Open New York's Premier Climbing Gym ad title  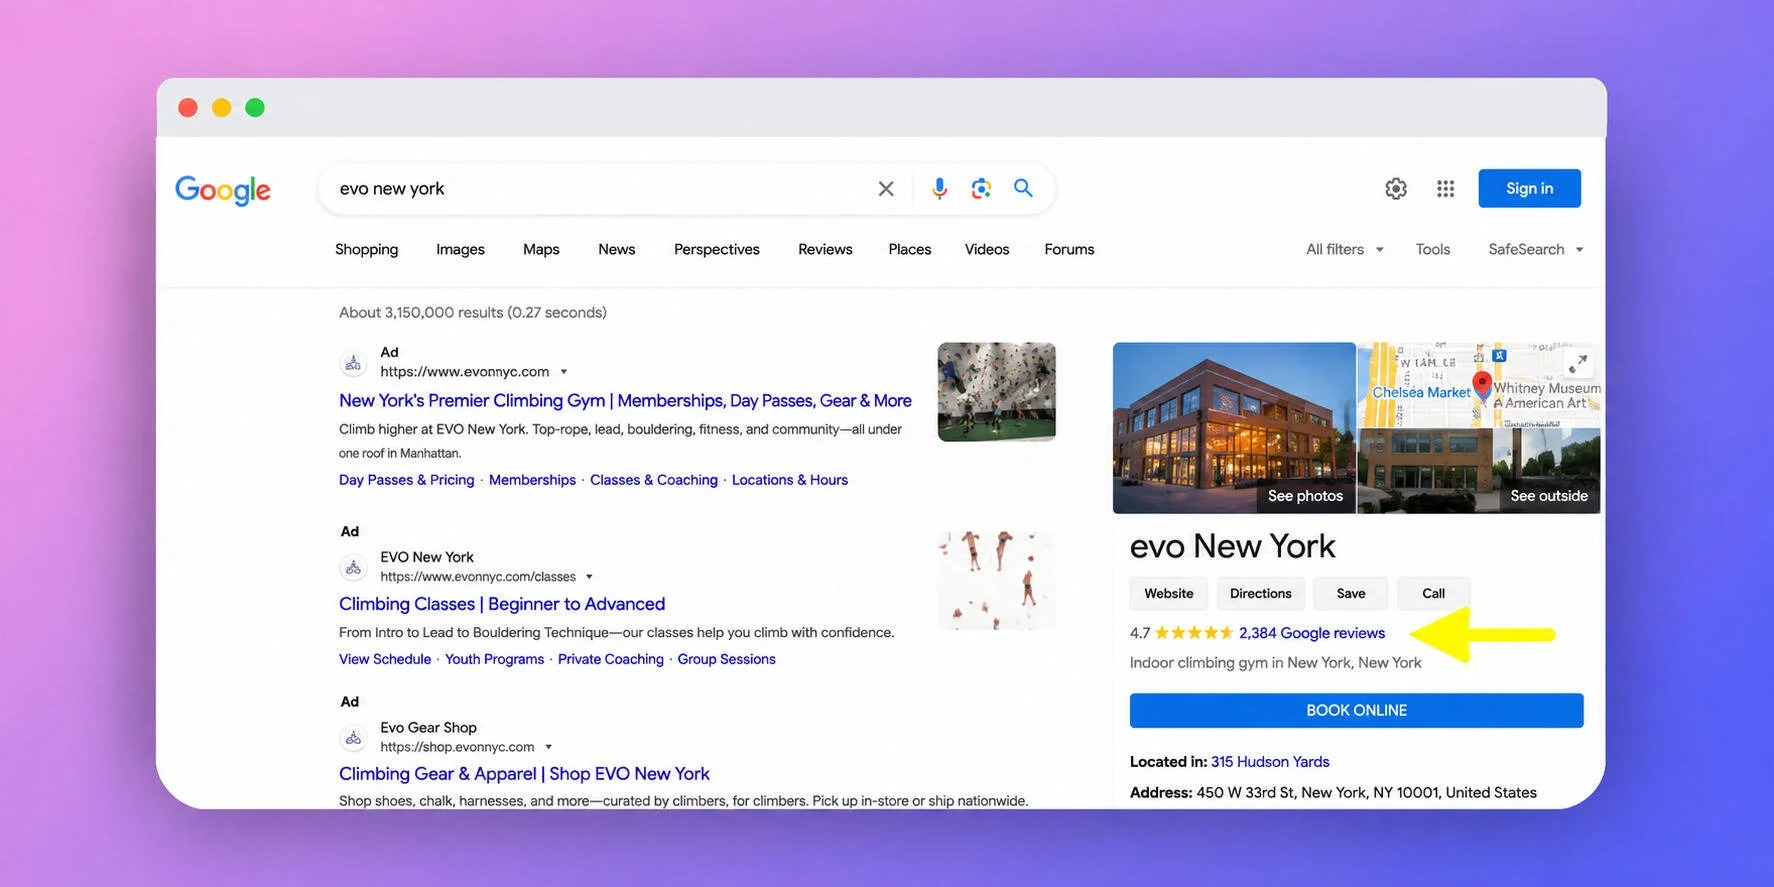tap(625, 400)
